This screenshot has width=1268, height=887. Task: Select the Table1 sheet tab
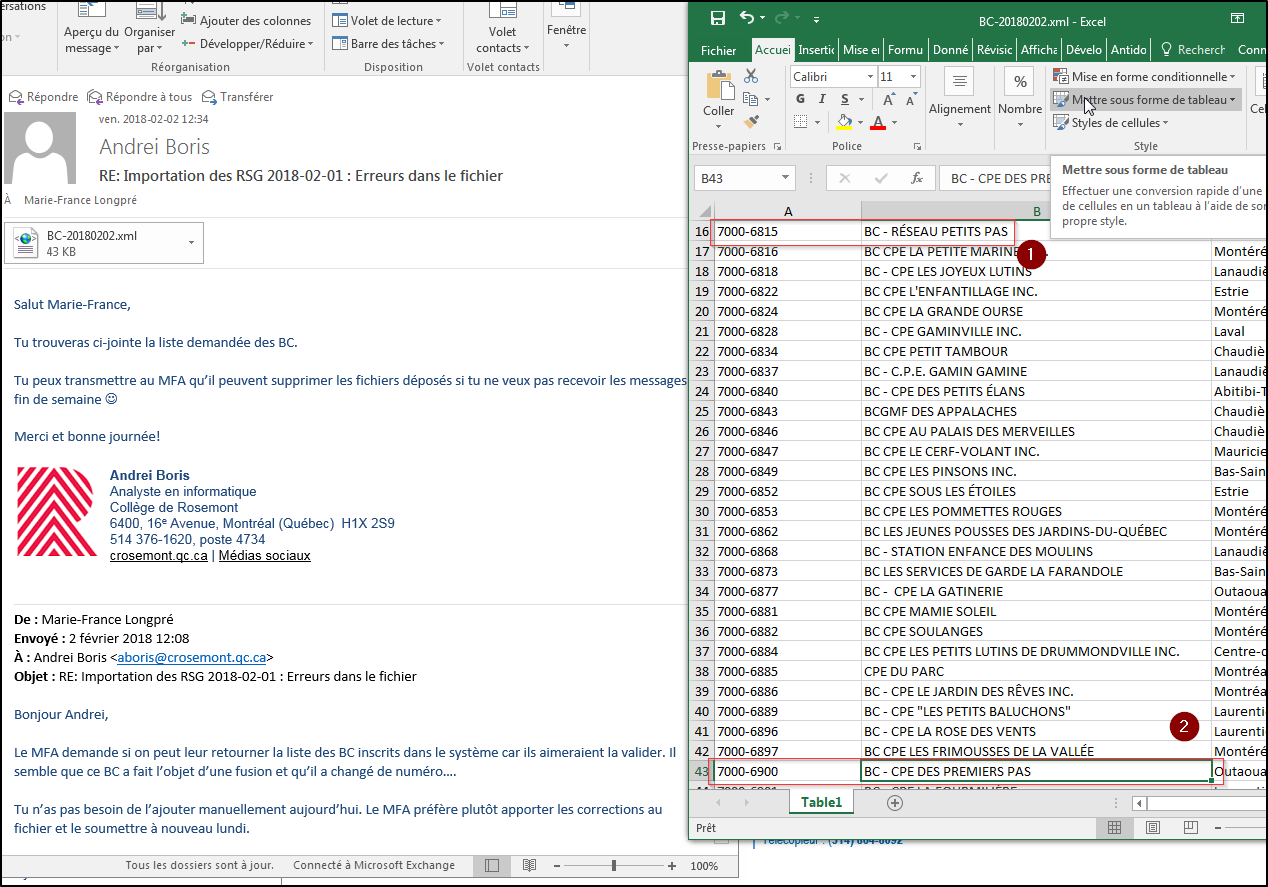tap(820, 802)
